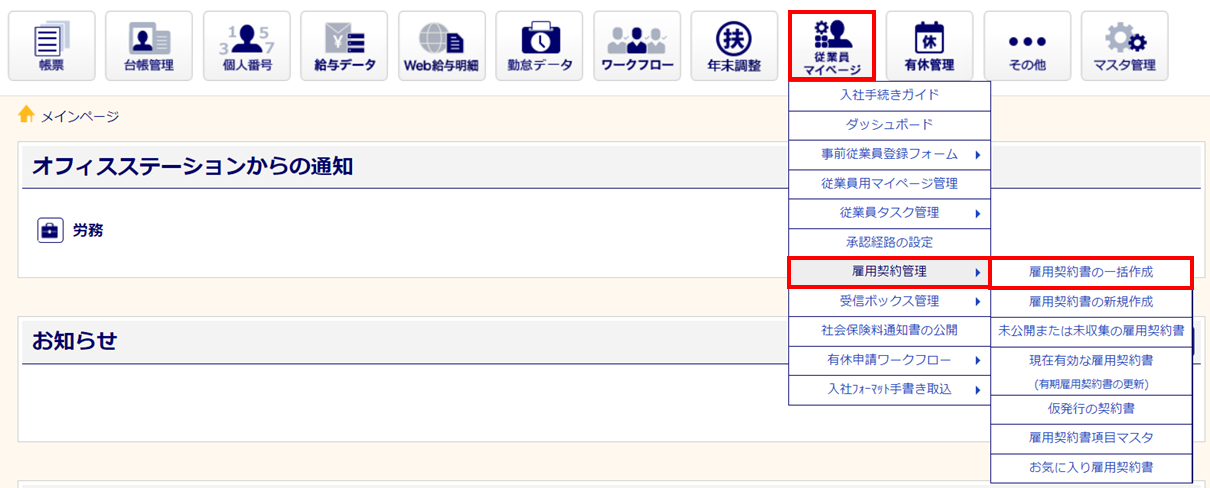1210x488 pixels.
Task: Open the ワークフロー toolbar icon
Action: pos(637,46)
